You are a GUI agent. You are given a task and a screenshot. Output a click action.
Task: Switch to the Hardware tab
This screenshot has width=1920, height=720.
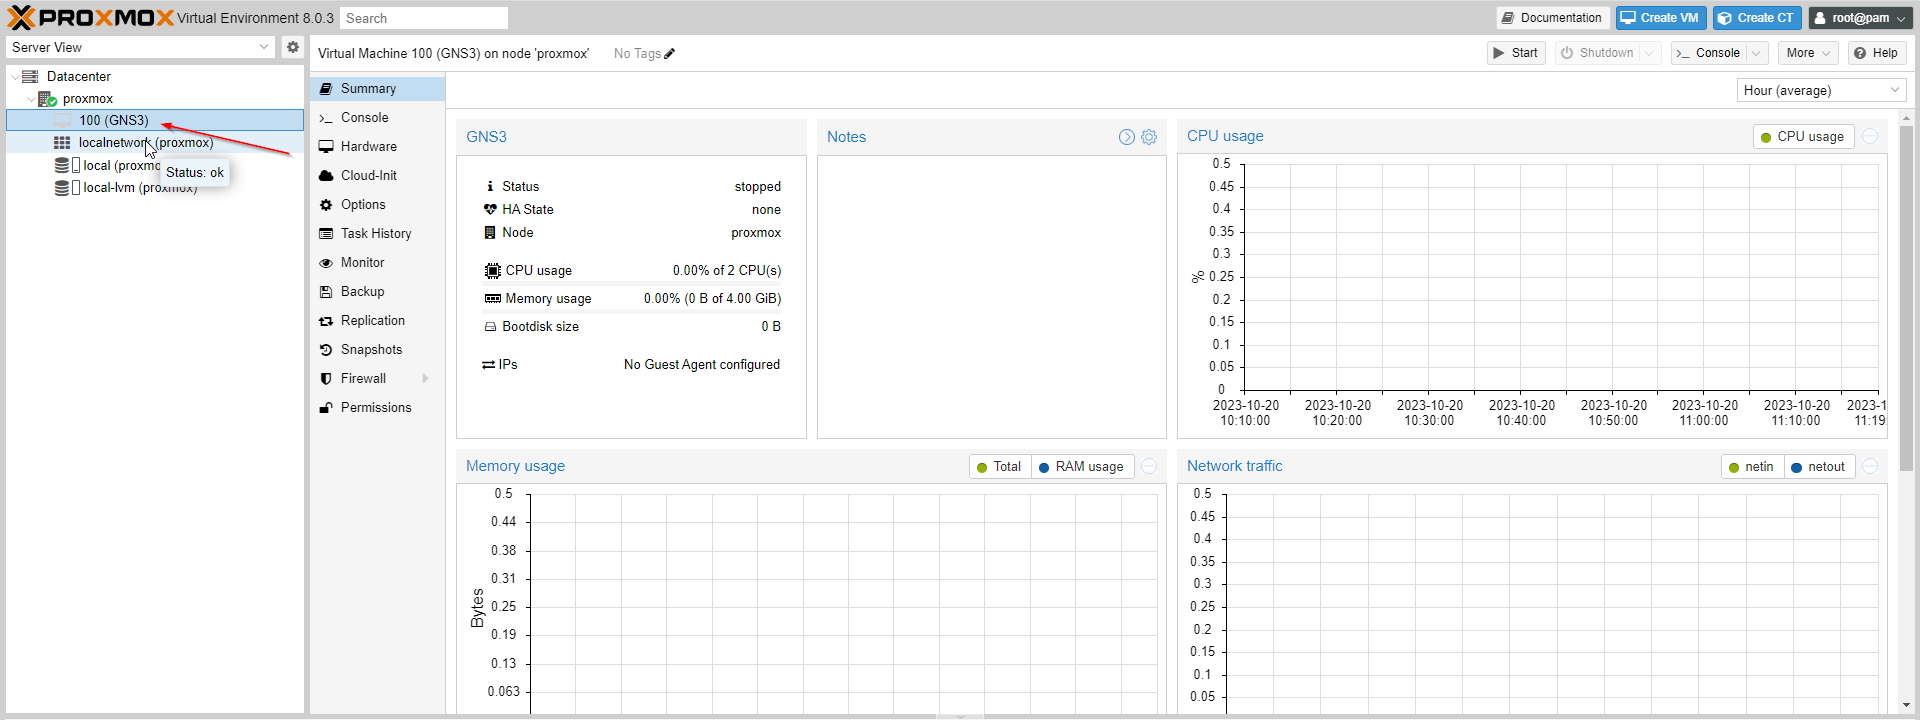[x=368, y=147]
